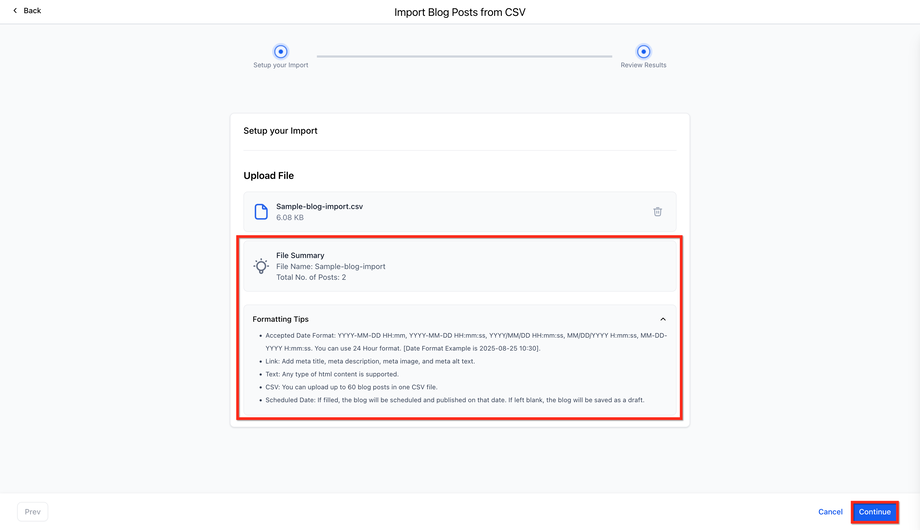This screenshot has height=530, width=920.
Task: Open the Setup your Import step label
Action: click(281, 65)
